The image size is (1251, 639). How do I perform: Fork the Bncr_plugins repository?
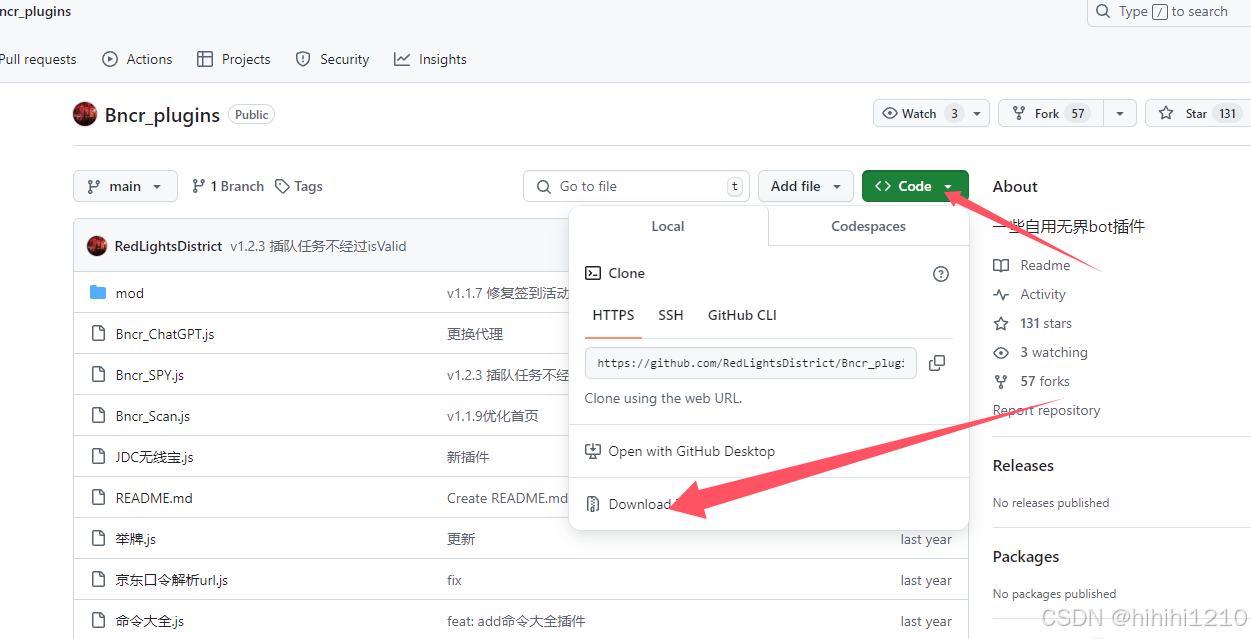(1050, 113)
